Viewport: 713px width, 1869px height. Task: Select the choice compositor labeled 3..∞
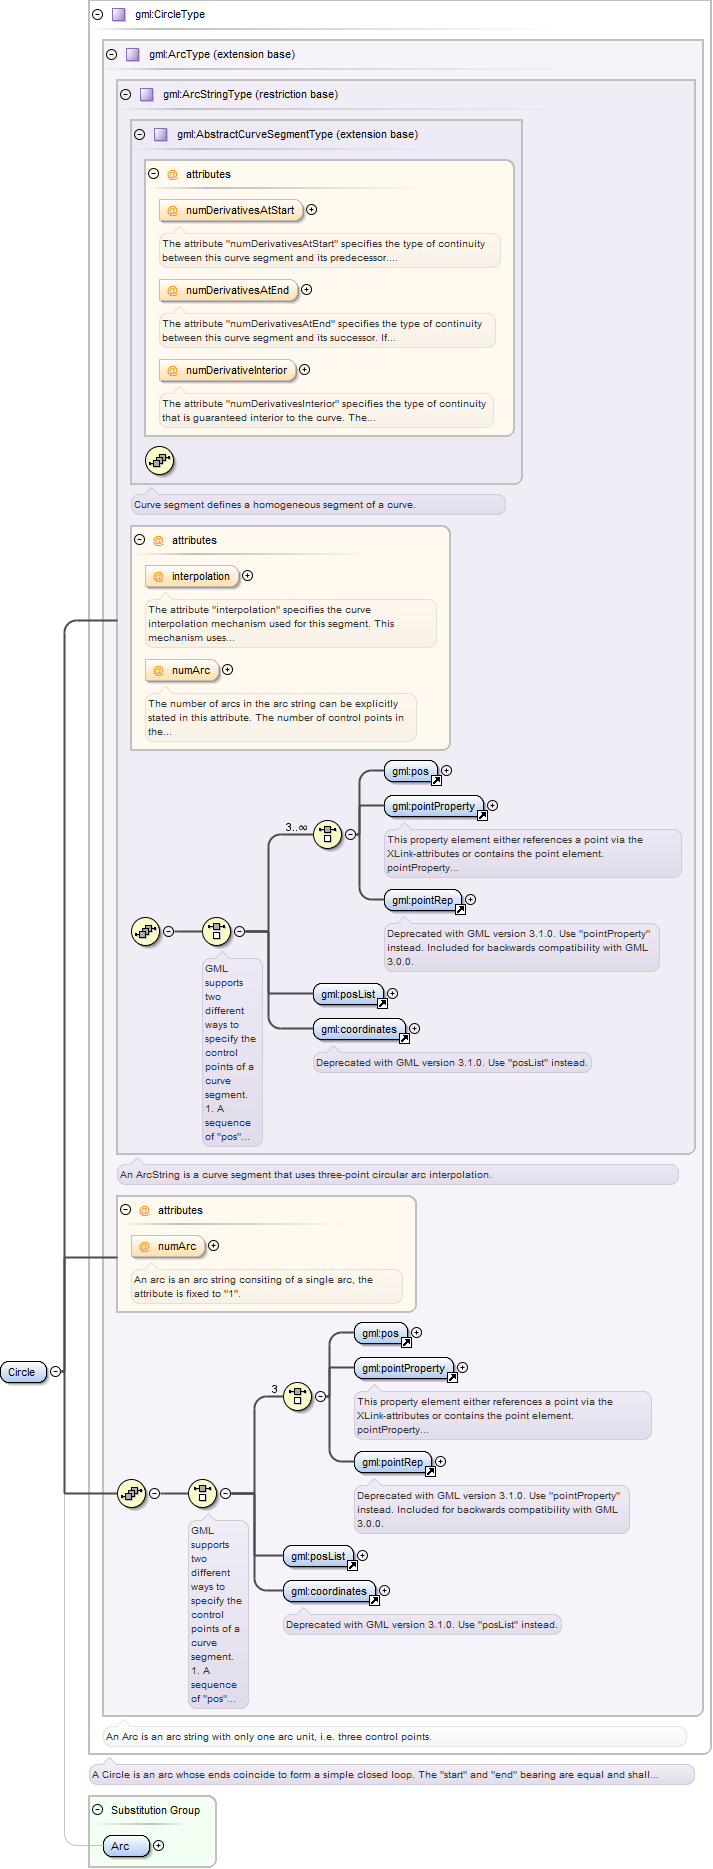point(328,834)
